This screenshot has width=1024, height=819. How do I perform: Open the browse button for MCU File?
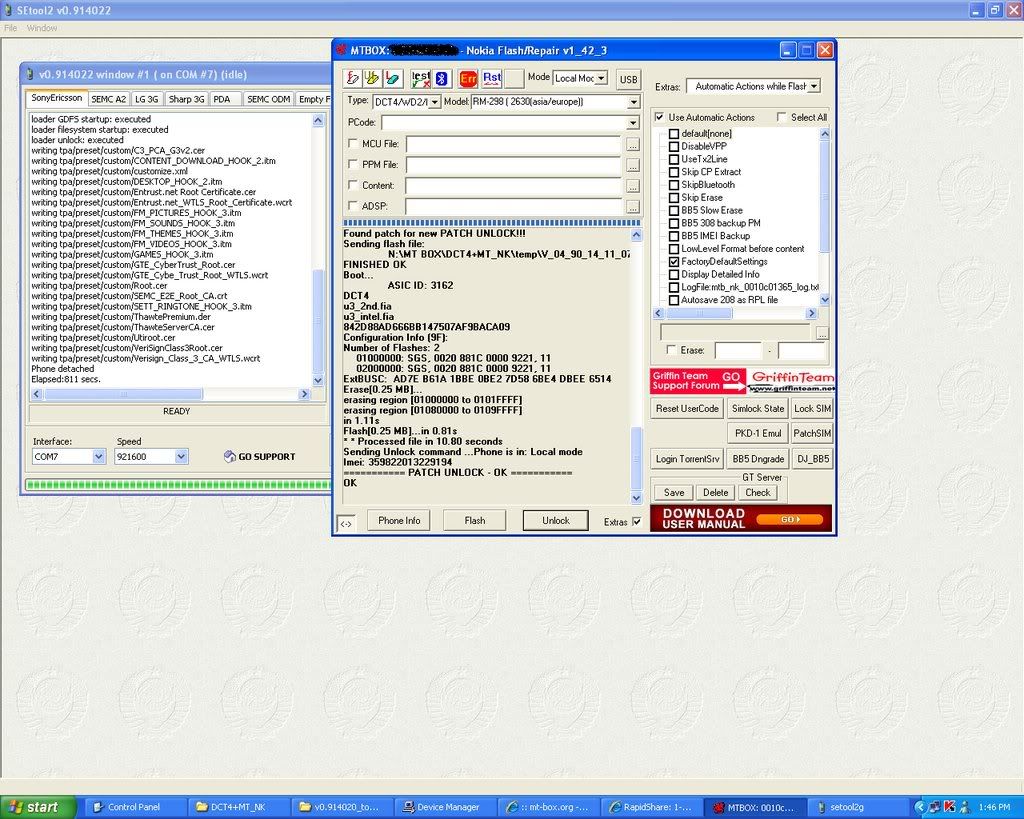[632, 144]
